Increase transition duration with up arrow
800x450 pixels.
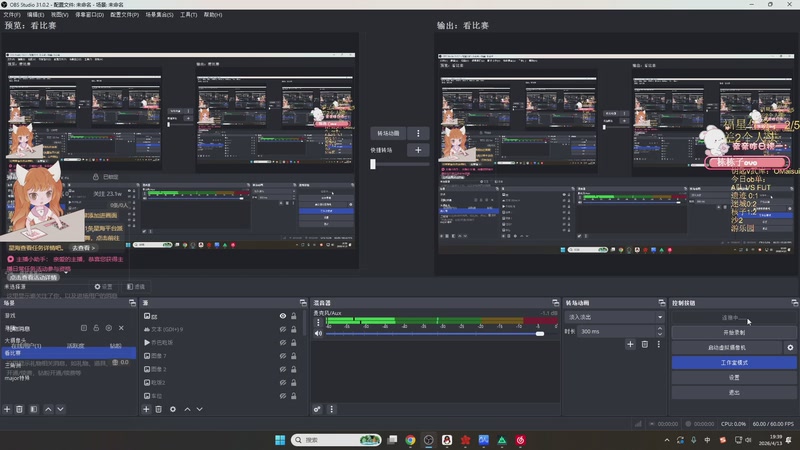point(660,329)
